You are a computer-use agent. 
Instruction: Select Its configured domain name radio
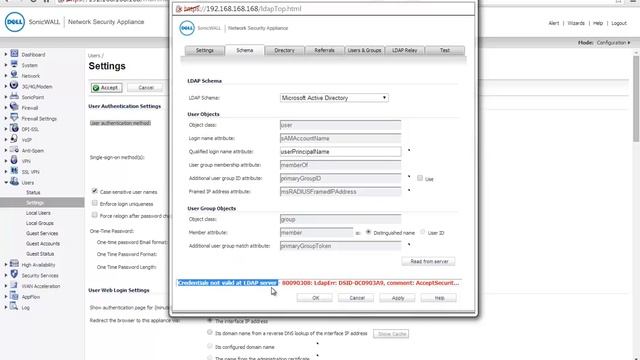210,346
